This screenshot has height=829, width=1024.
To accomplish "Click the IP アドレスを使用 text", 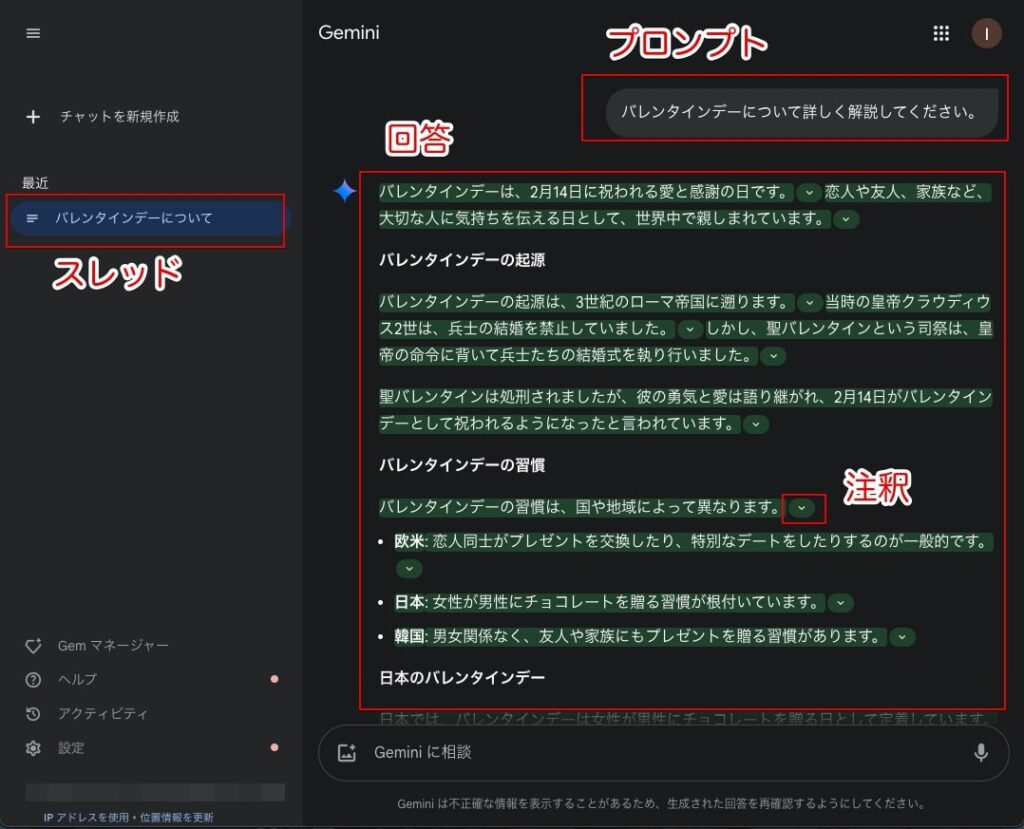I will [86, 817].
